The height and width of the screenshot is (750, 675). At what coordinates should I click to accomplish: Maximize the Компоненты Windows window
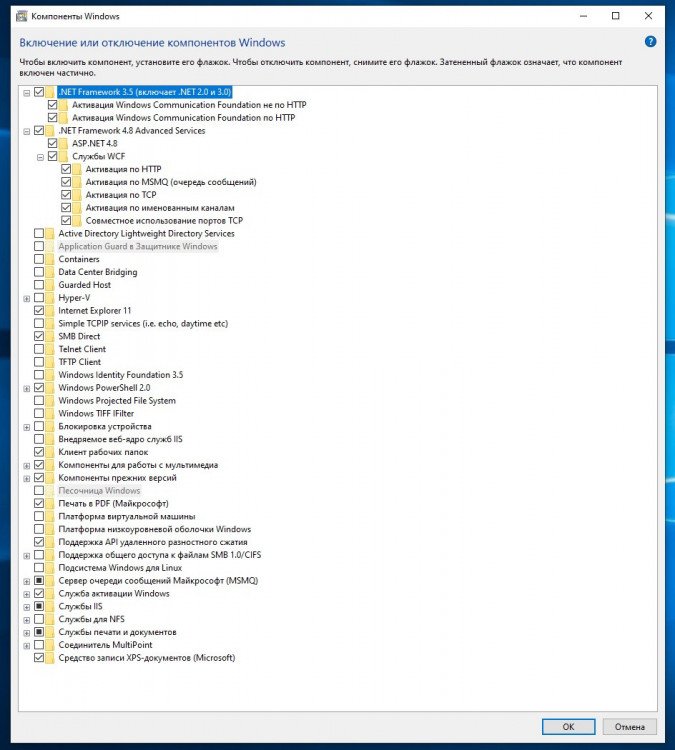coord(616,16)
